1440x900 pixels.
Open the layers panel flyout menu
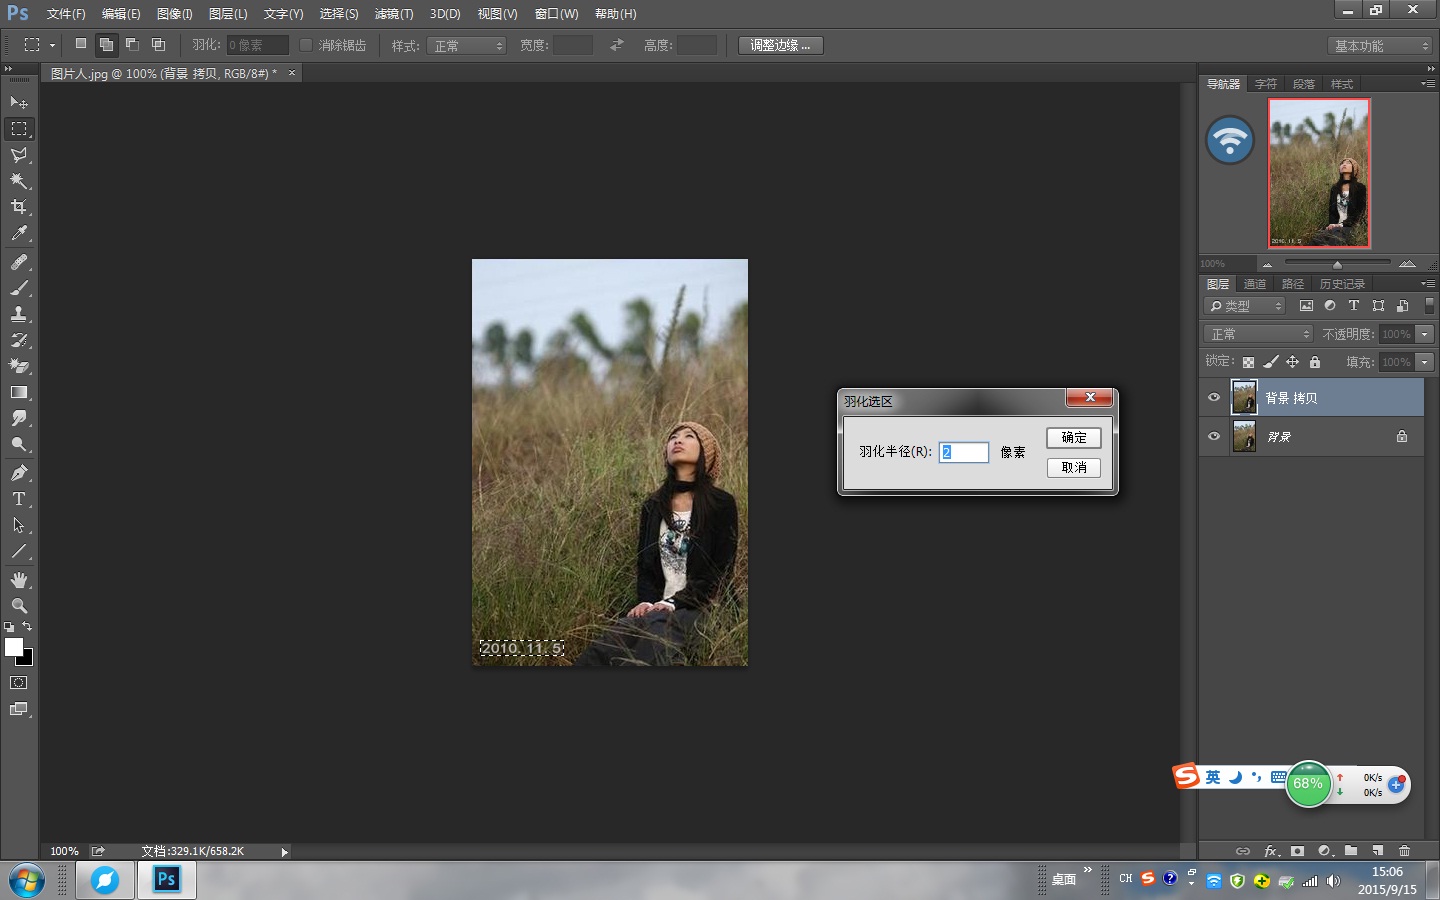point(1428,284)
